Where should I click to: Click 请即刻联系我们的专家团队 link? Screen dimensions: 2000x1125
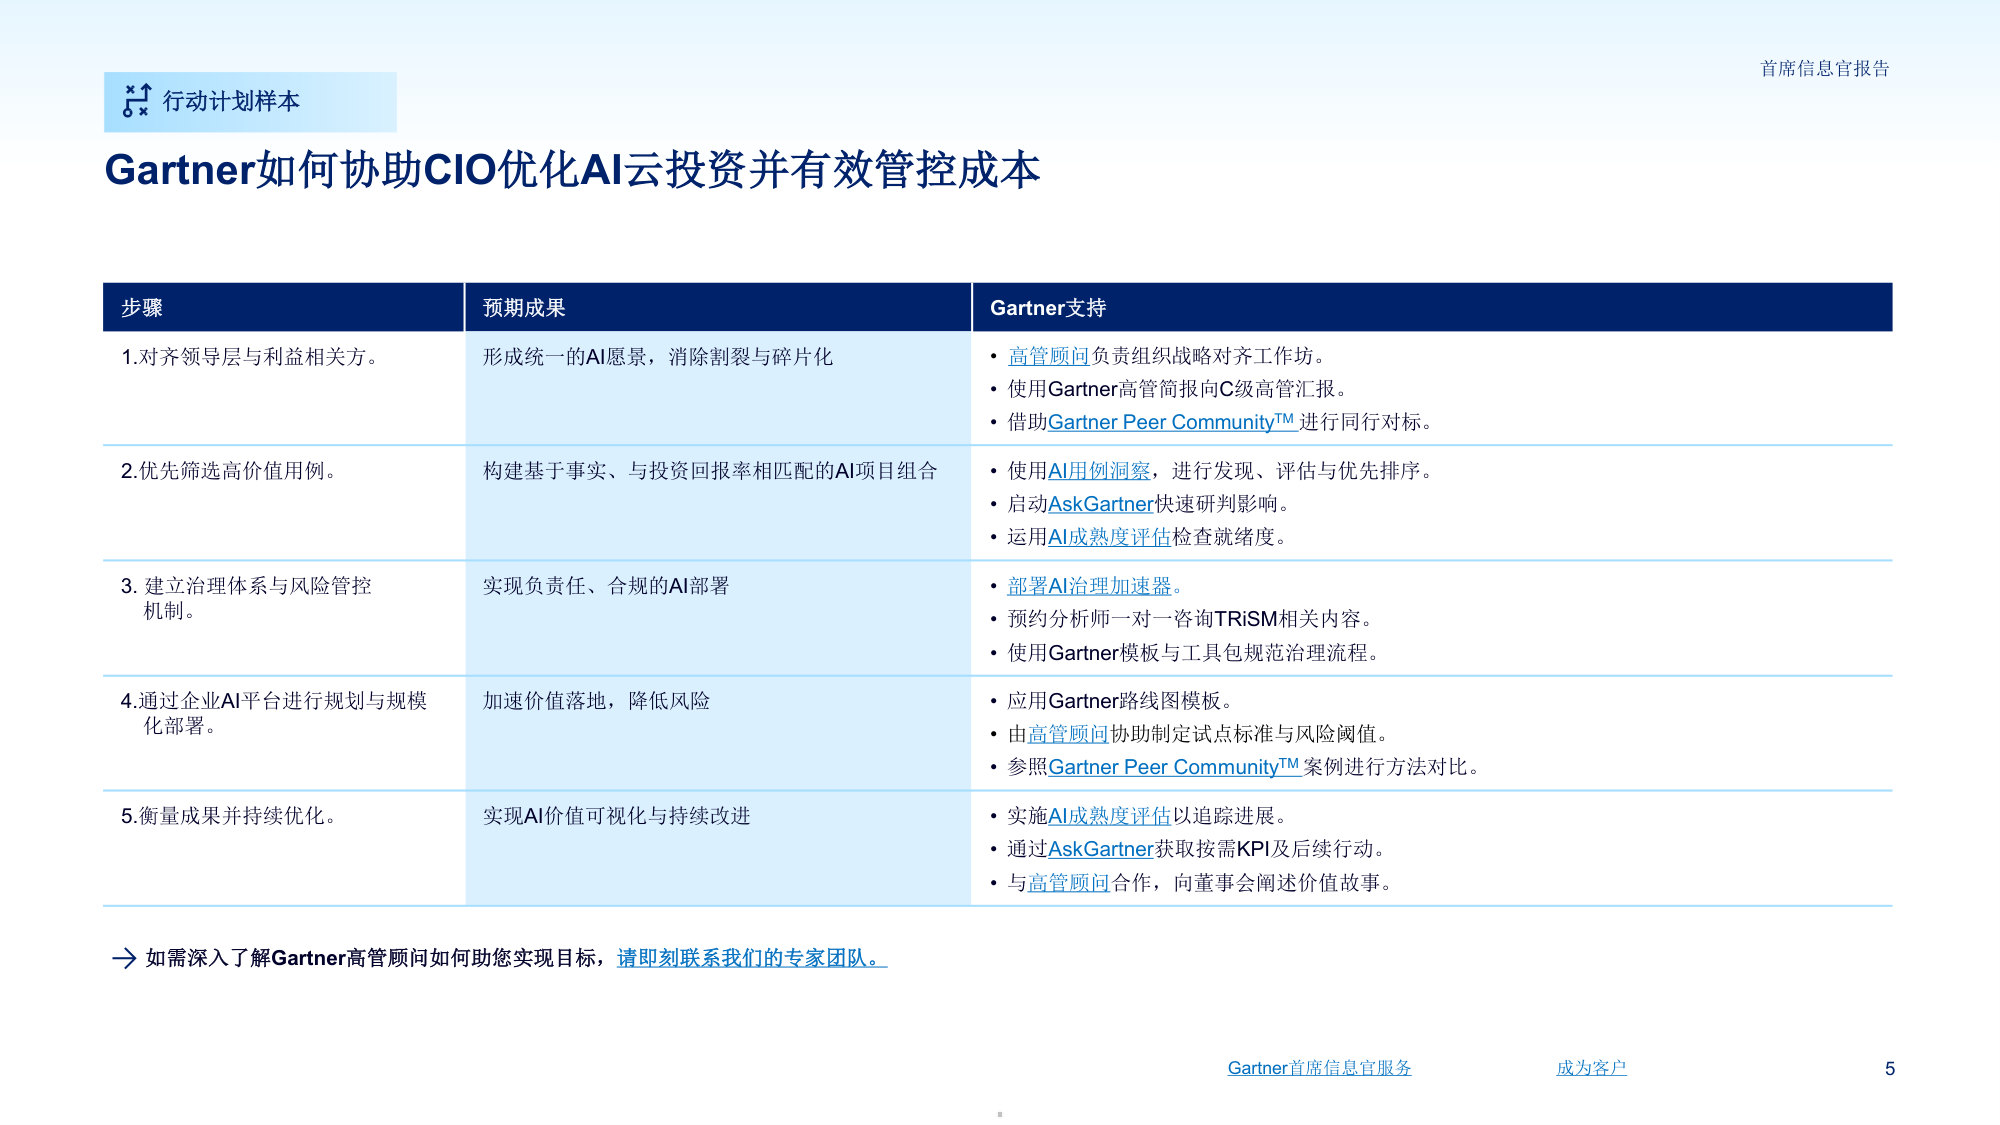click(x=752, y=958)
